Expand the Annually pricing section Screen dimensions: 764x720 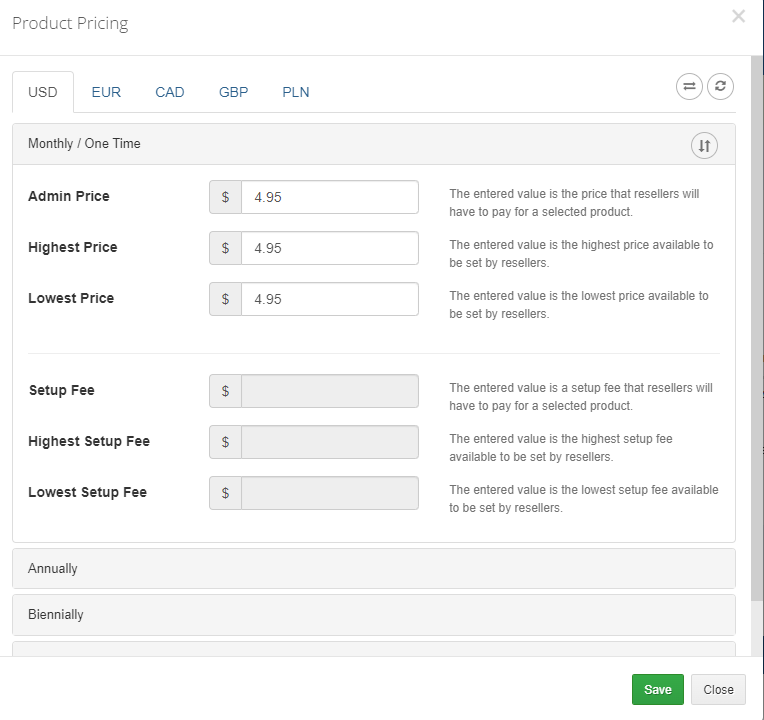(374, 568)
